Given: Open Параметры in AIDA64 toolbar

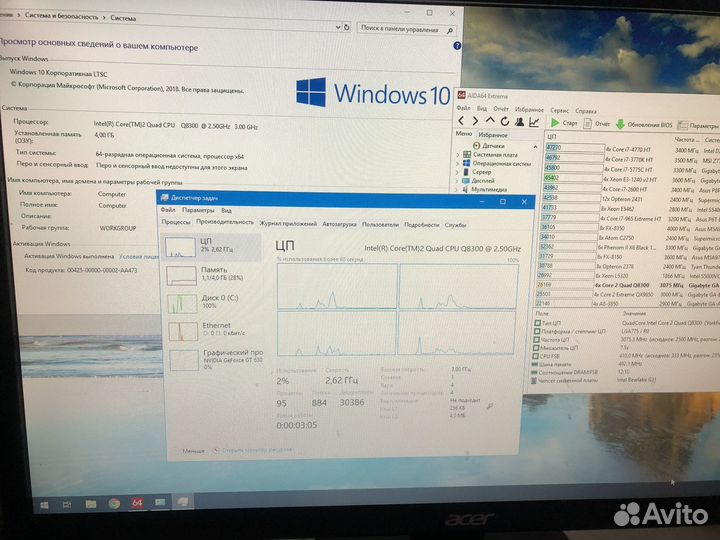Looking at the screenshot, I should (x=698, y=125).
